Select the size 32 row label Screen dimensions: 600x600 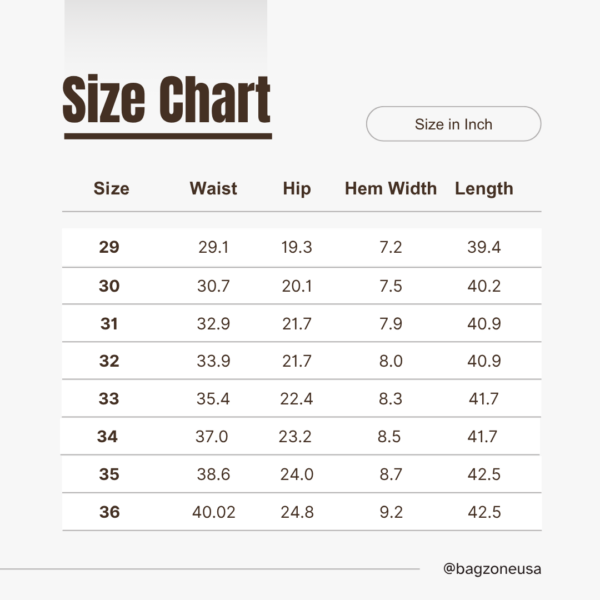(x=109, y=361)
